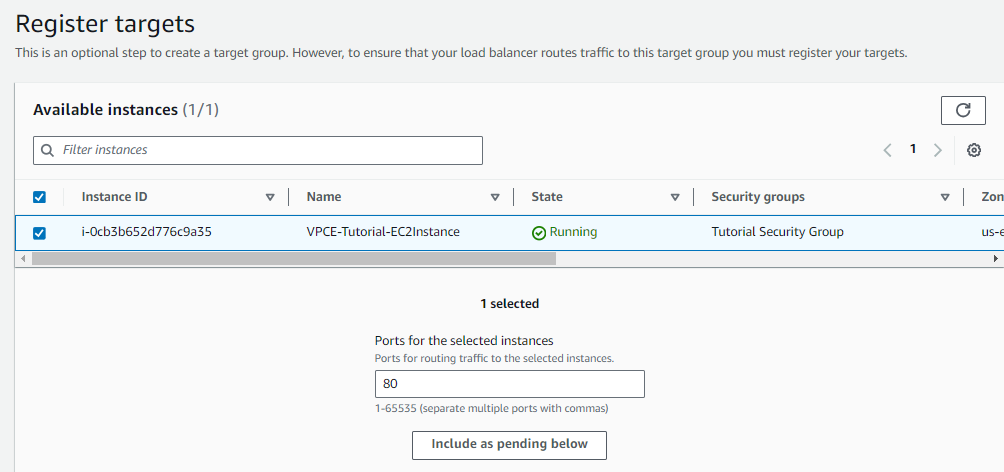Viewport: 1004px width, 472px height.
Task: Toggle the select-all instances checkbox
Action: pos(39,197)
